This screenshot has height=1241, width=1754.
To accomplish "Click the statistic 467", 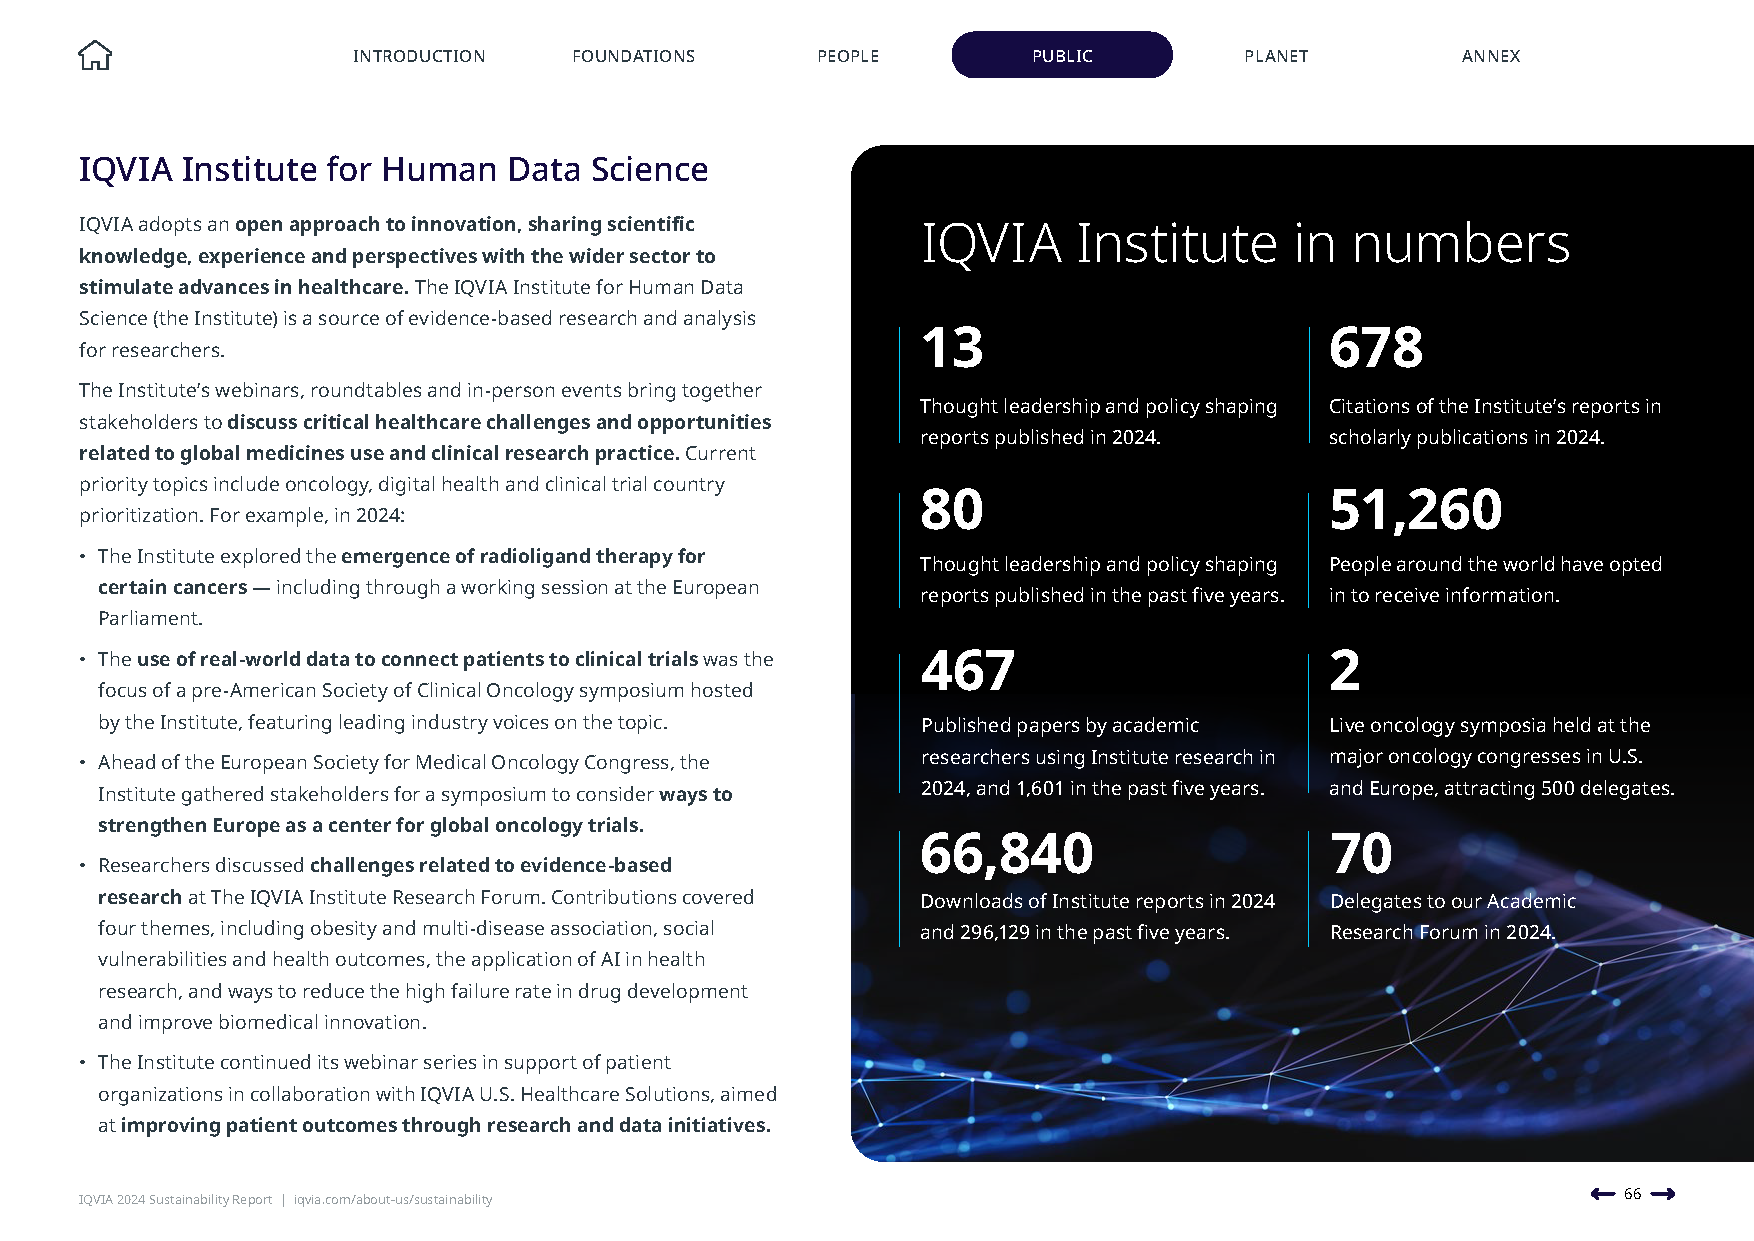I will [968, 670].
